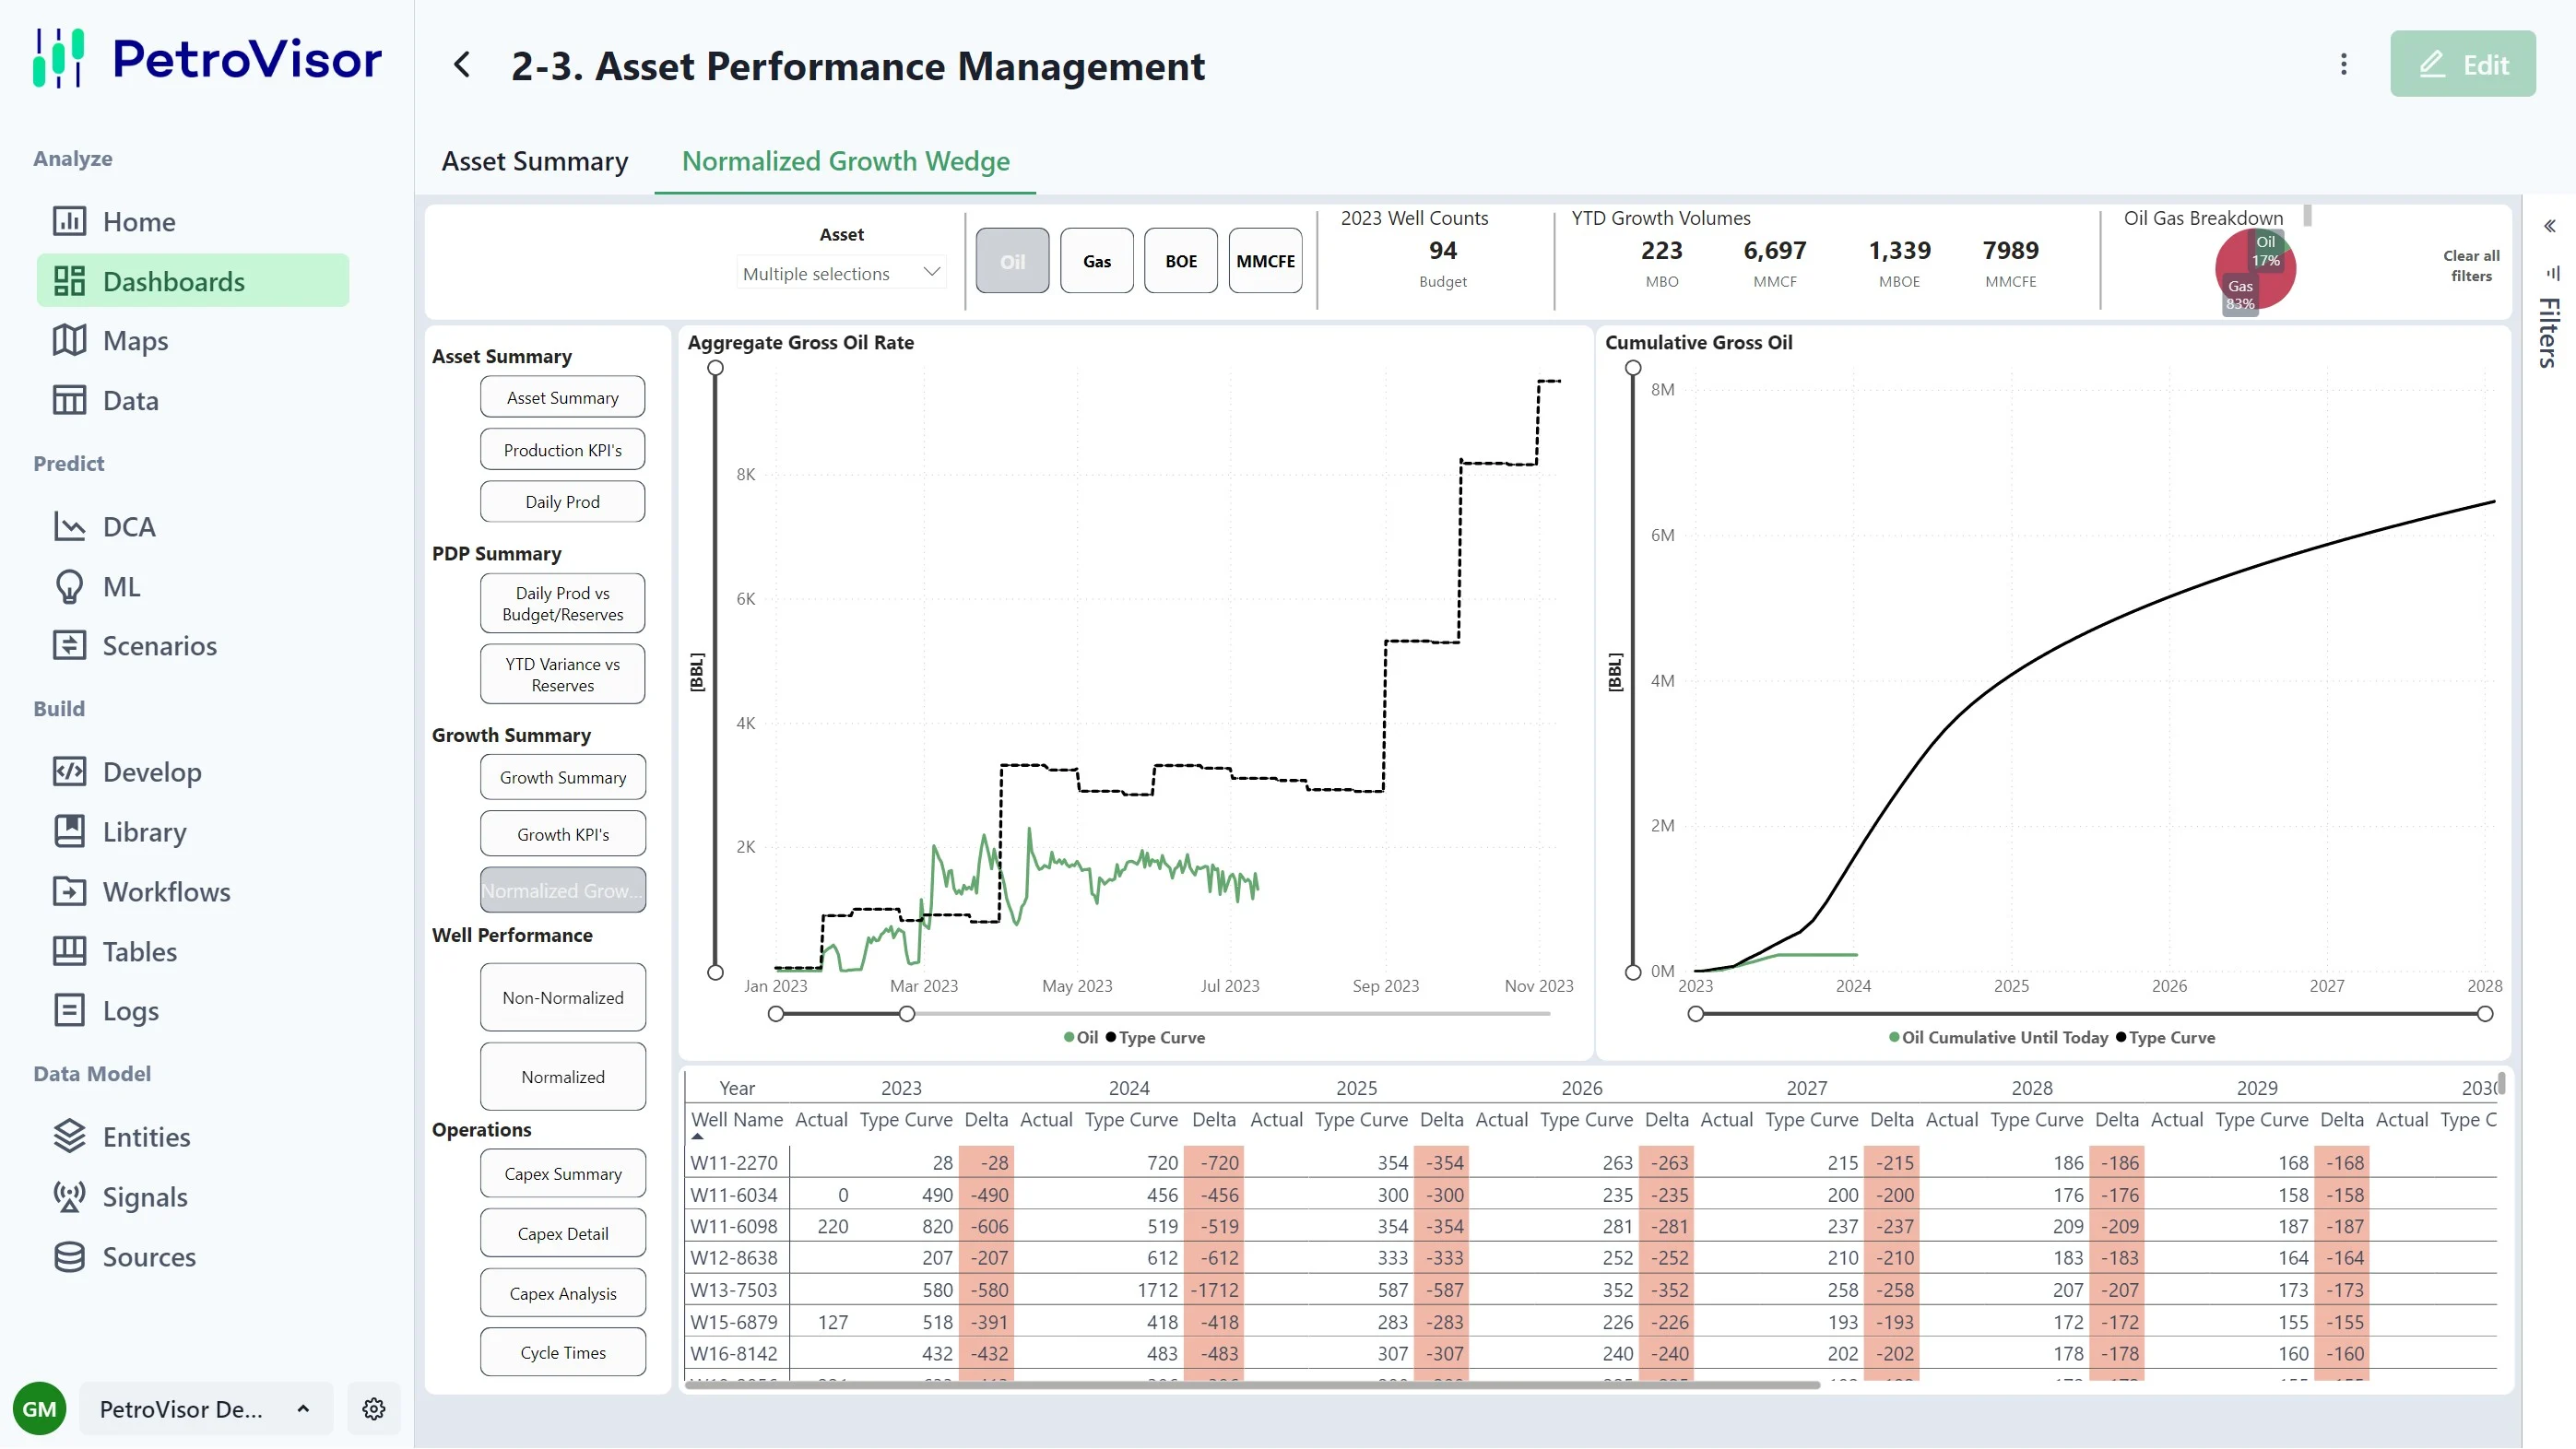Click the Signals antenna icon
The image size is (2576, 1449).
click(69, 1197)
